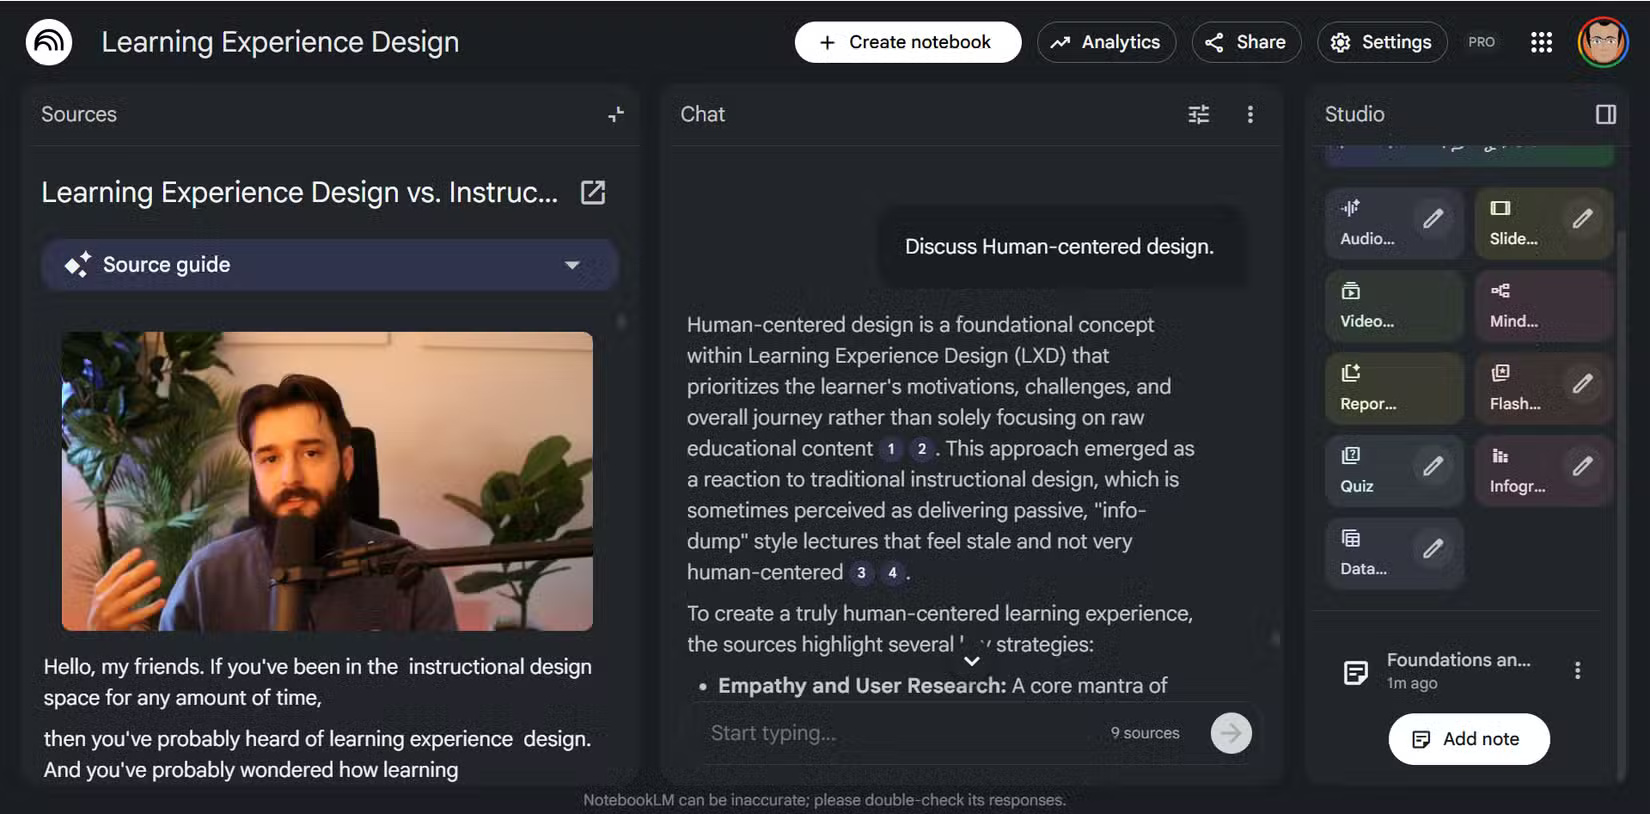Open chat configuration settings icon
1650x814 pixels.
pos(1198,115)
